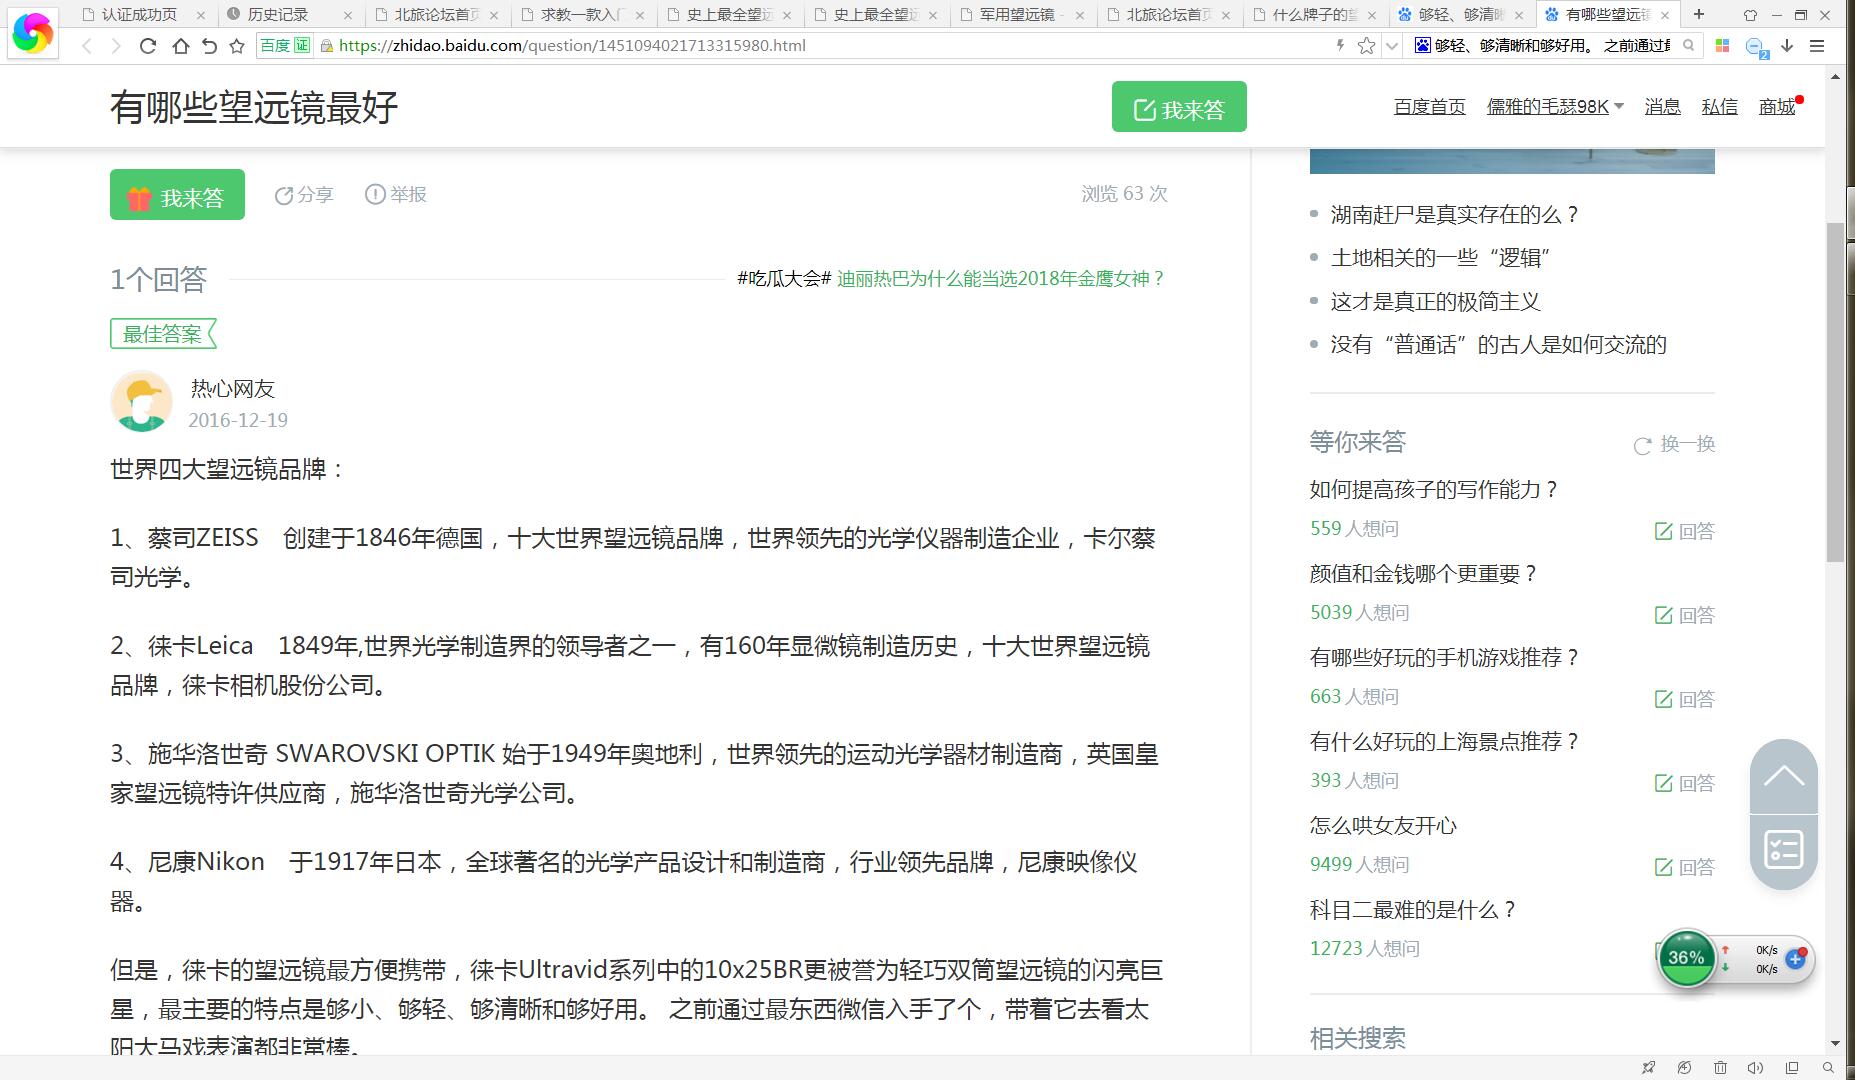The image size is (1855, 1080).
Task: Answer the 663人想问 question
Action: (1685, 699)
